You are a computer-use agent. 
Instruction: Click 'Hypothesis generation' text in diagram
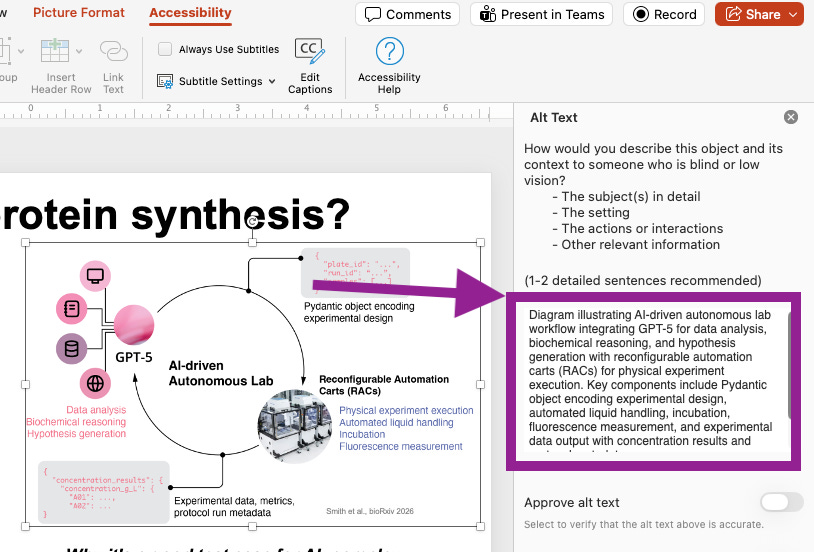point(76,434)
